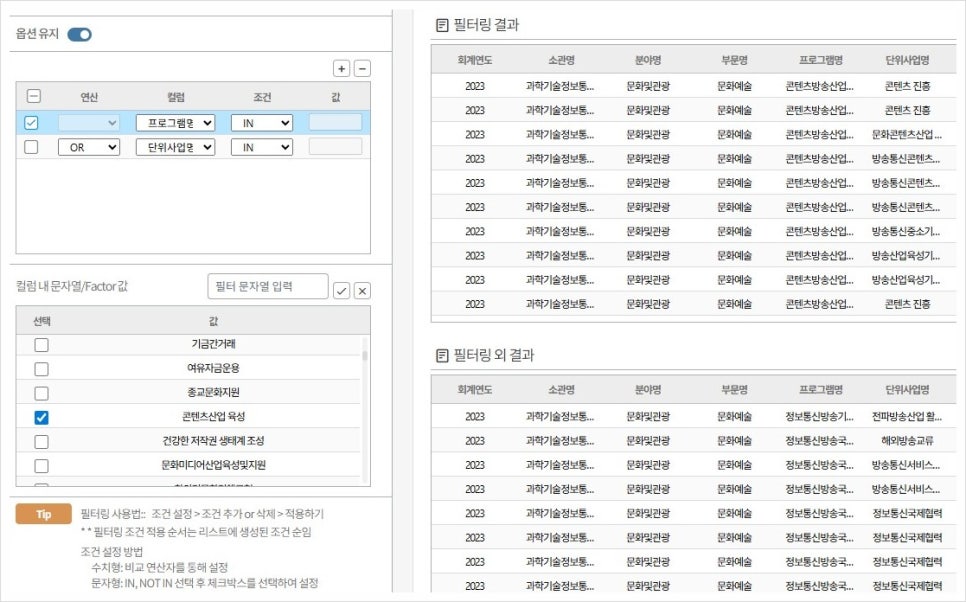Click the Factor value list scrollbar
Image resolution: width=966 pixels, height=602 pixels.
[364, 400]
